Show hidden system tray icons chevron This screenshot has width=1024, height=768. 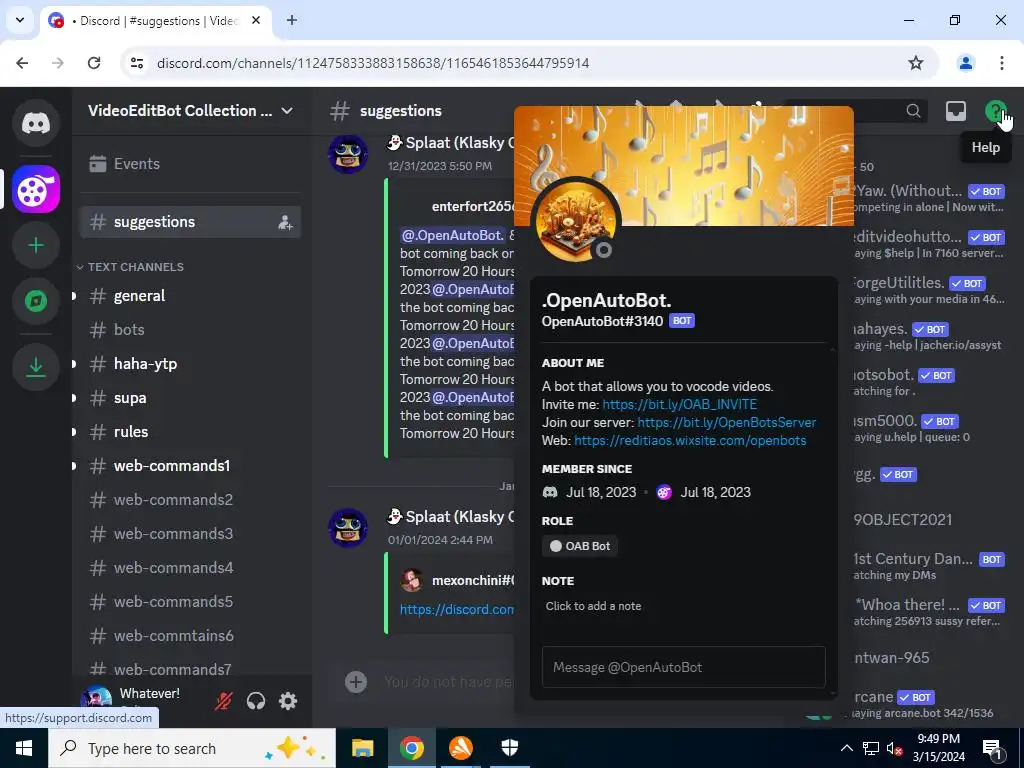click(x=846, y=748)
